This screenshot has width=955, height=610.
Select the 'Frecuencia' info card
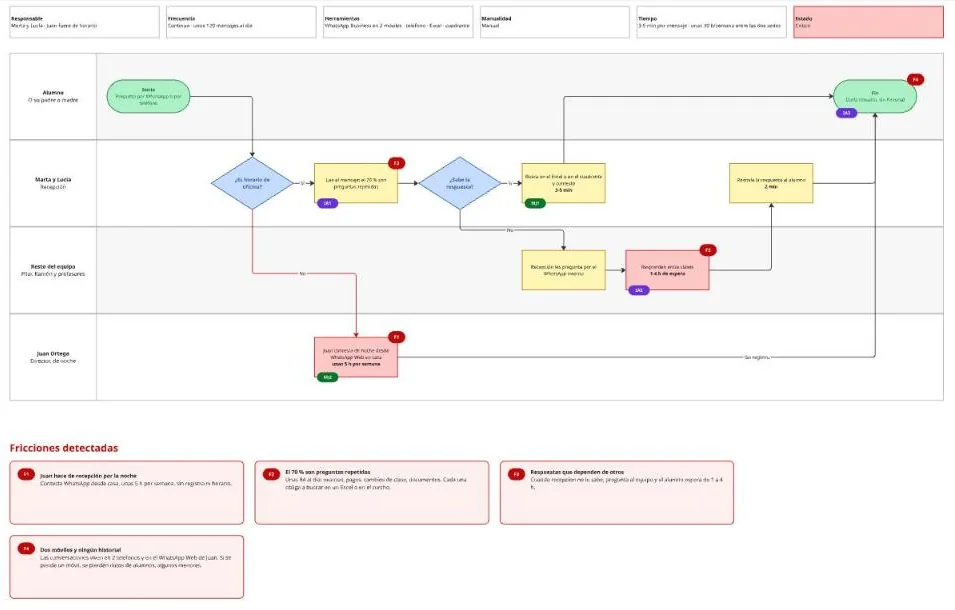pyautogui.click(x=241, y=22)
